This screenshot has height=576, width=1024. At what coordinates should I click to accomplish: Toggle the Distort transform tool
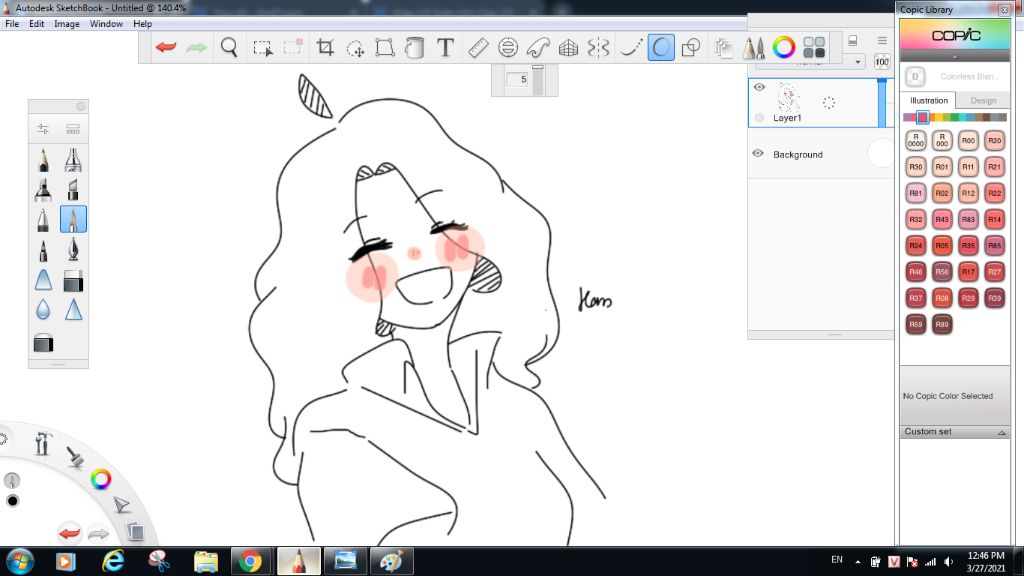pyautogui.click(x=385, y=47)
